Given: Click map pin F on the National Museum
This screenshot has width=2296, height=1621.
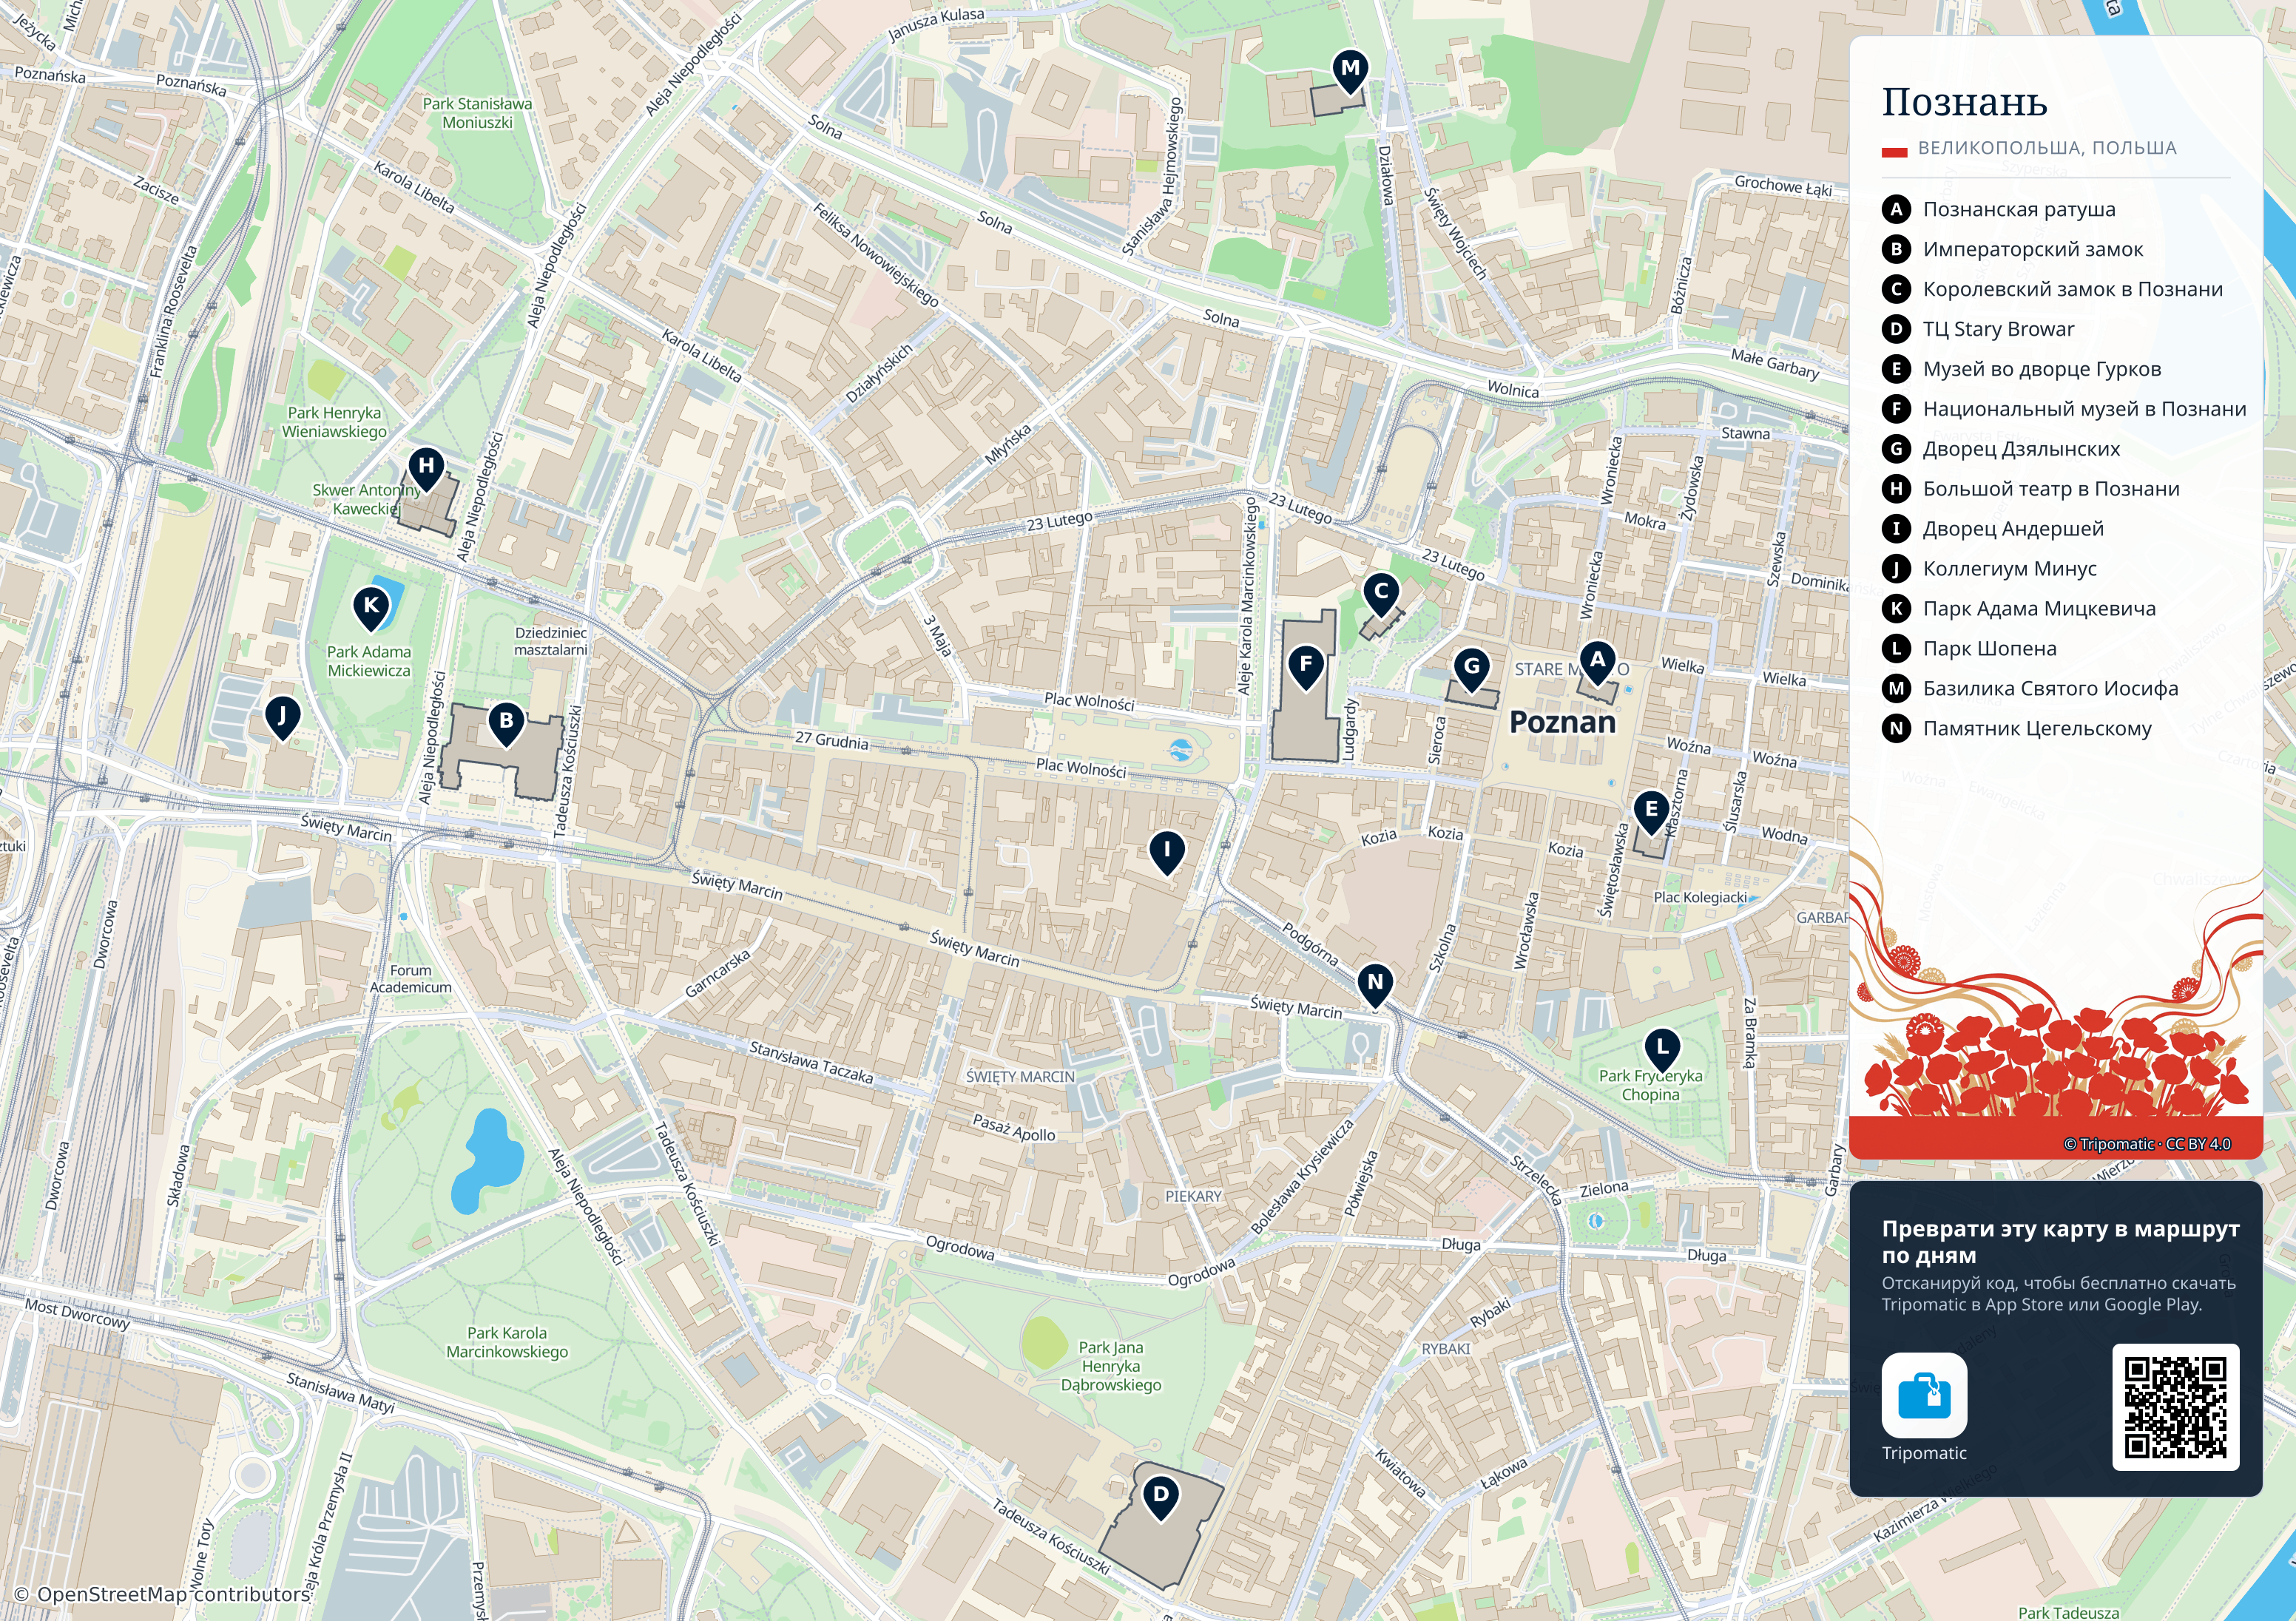Looking at the screenshot, I should [x=1306, y=667].
